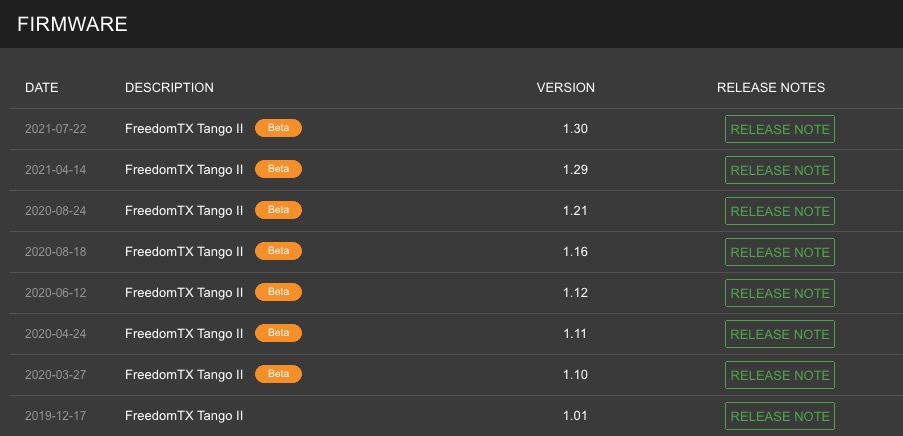
Task: View release note for version 1.12
Action: (779, 293)
